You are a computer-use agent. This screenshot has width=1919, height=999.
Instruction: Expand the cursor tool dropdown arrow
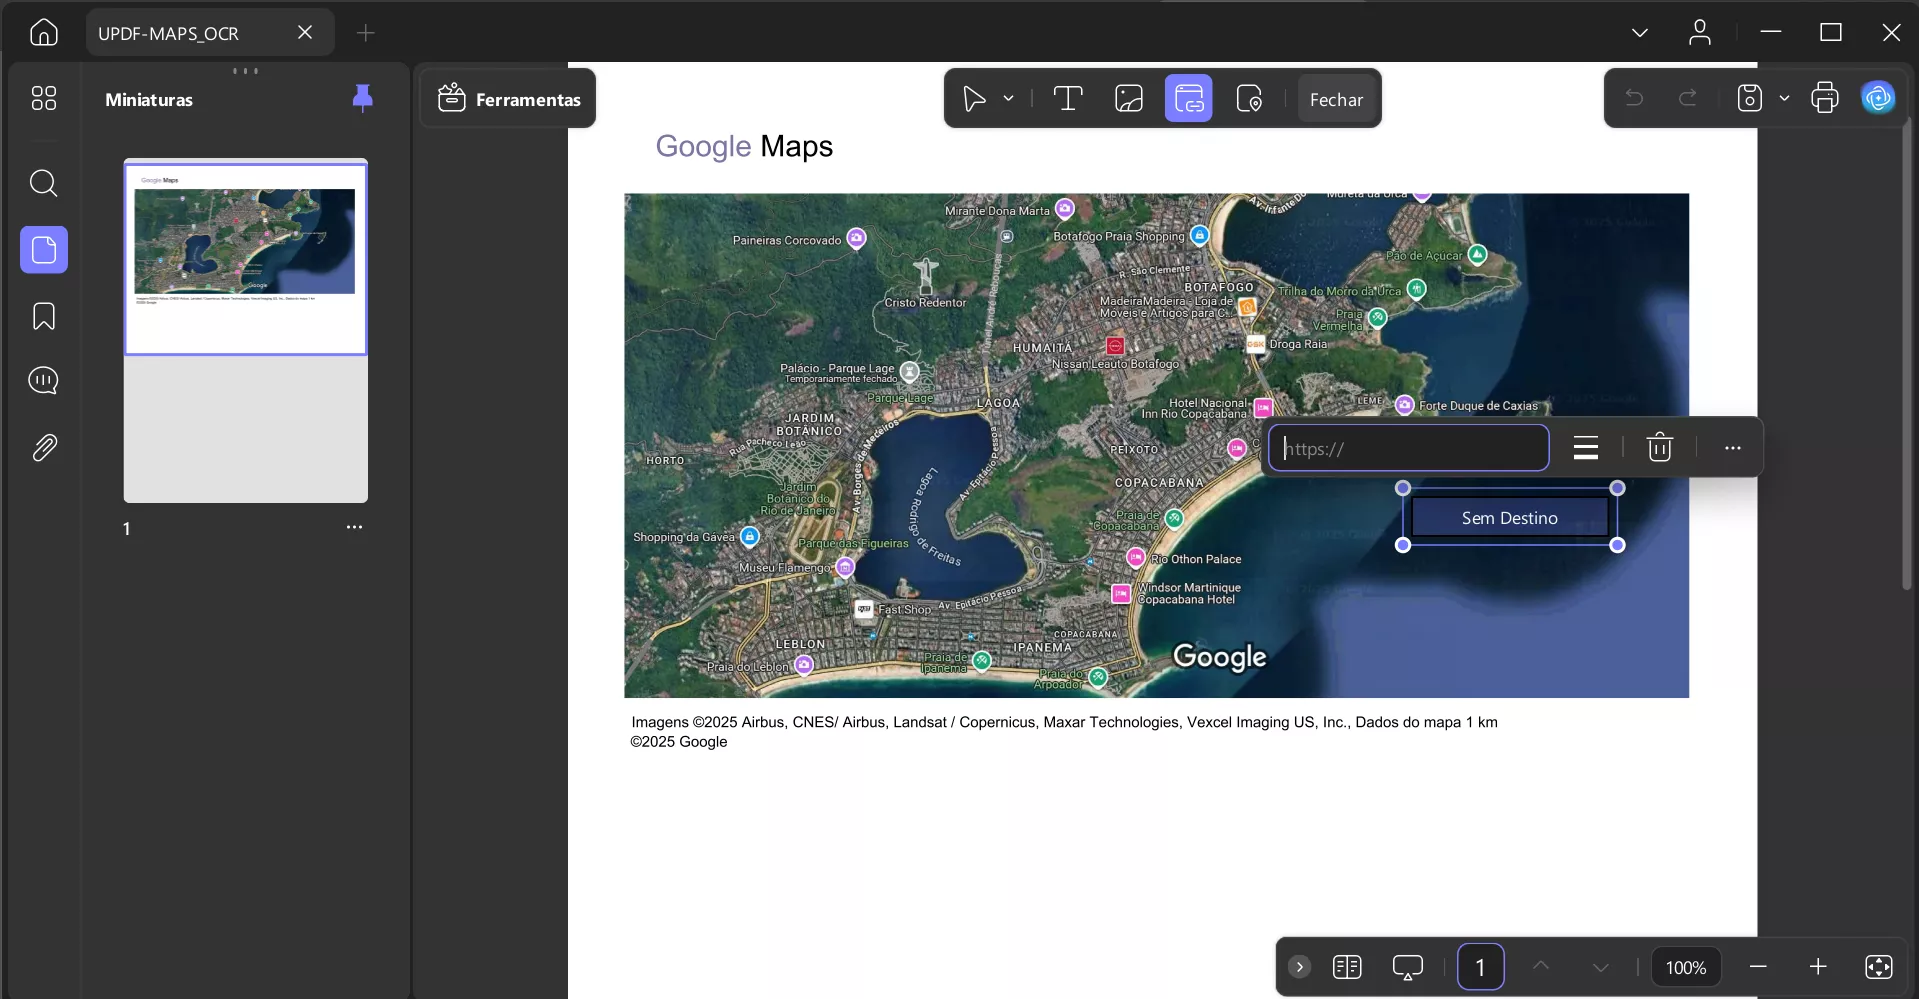[x=1008, y=99]
